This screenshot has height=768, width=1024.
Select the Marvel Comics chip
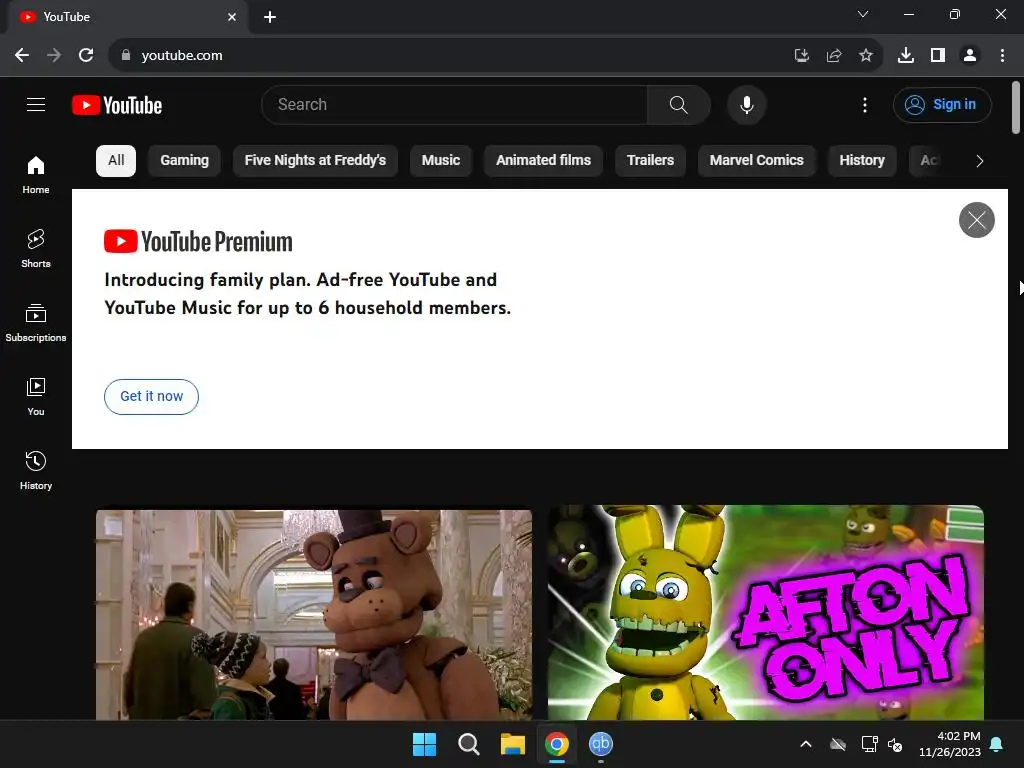point(757,161)
